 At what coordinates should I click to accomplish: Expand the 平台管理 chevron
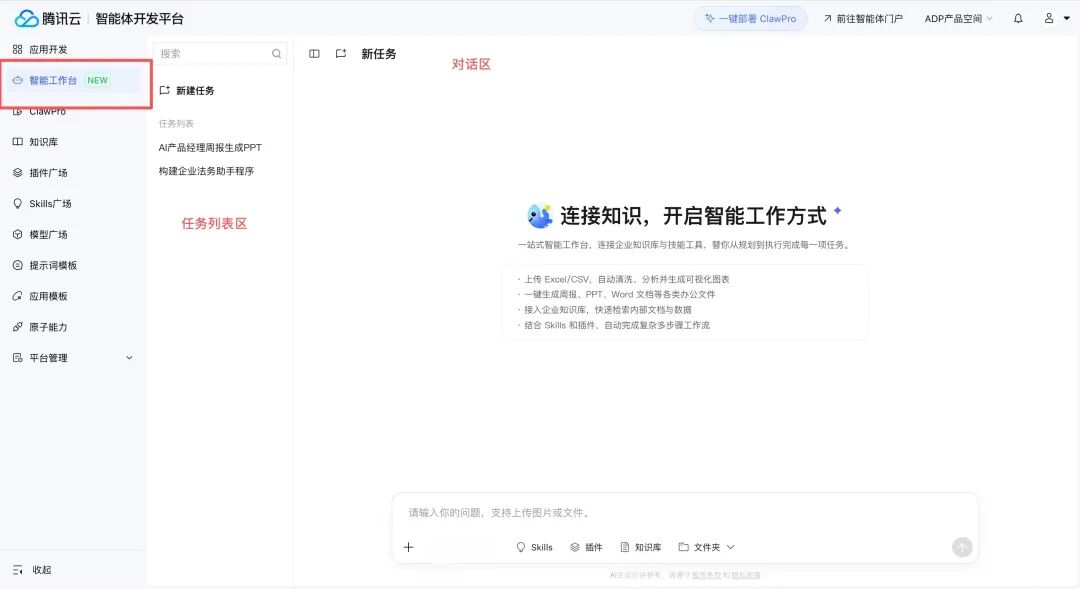[x=129, y=358]
